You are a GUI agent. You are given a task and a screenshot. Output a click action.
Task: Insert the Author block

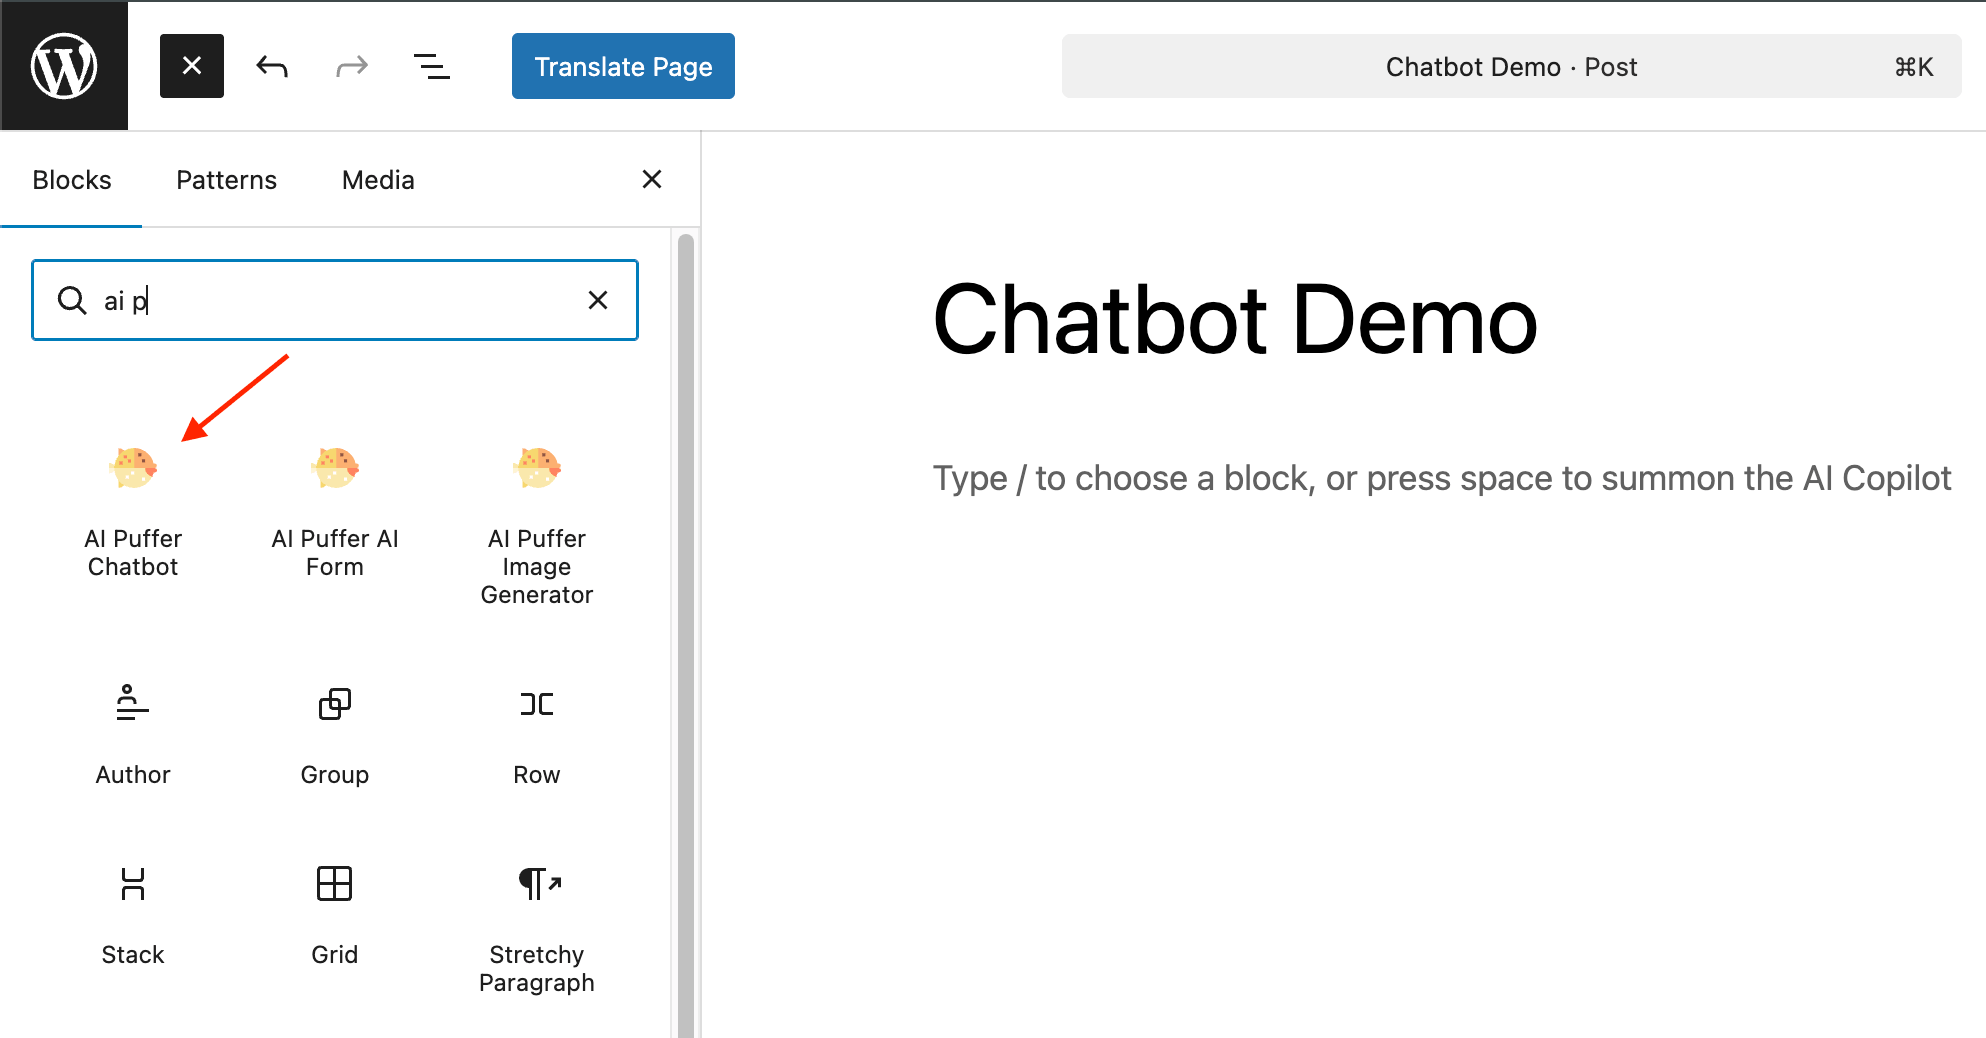[x=133, y=735]
